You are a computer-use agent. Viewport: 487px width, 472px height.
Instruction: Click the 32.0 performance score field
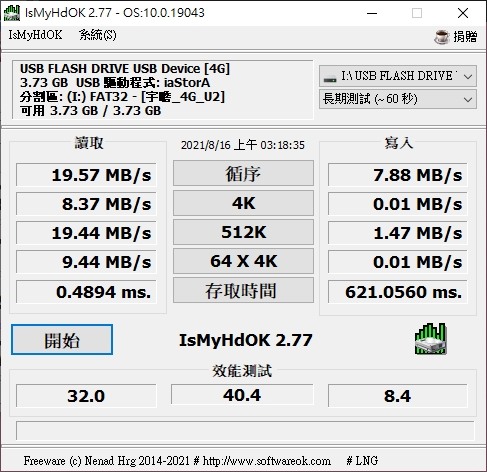[86, 396]
